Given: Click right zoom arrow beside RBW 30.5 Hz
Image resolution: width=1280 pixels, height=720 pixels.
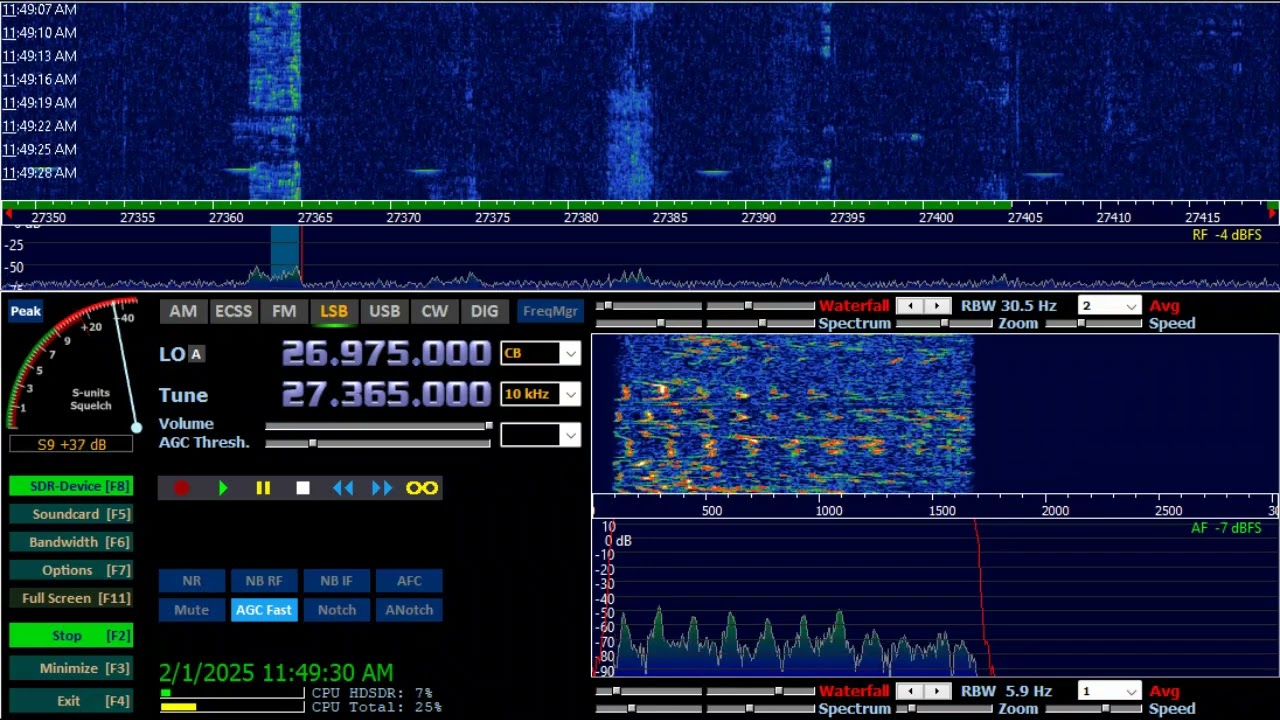Looking at the screenshot, I should 937,306.
